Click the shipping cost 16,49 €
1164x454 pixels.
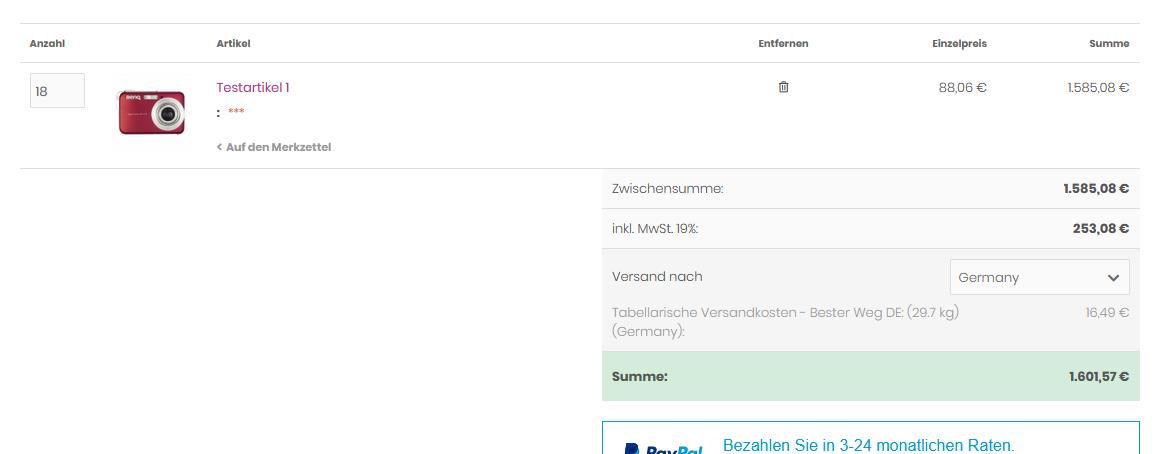coord(1107,312)
